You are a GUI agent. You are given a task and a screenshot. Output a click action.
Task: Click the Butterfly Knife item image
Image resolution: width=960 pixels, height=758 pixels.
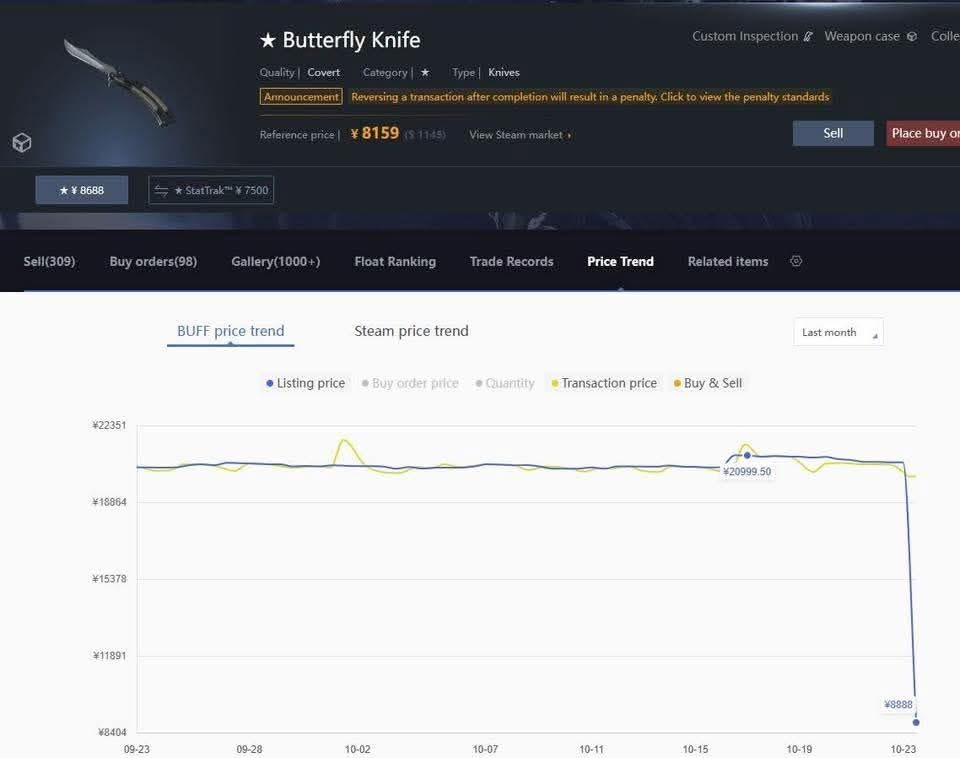[119, 83]
